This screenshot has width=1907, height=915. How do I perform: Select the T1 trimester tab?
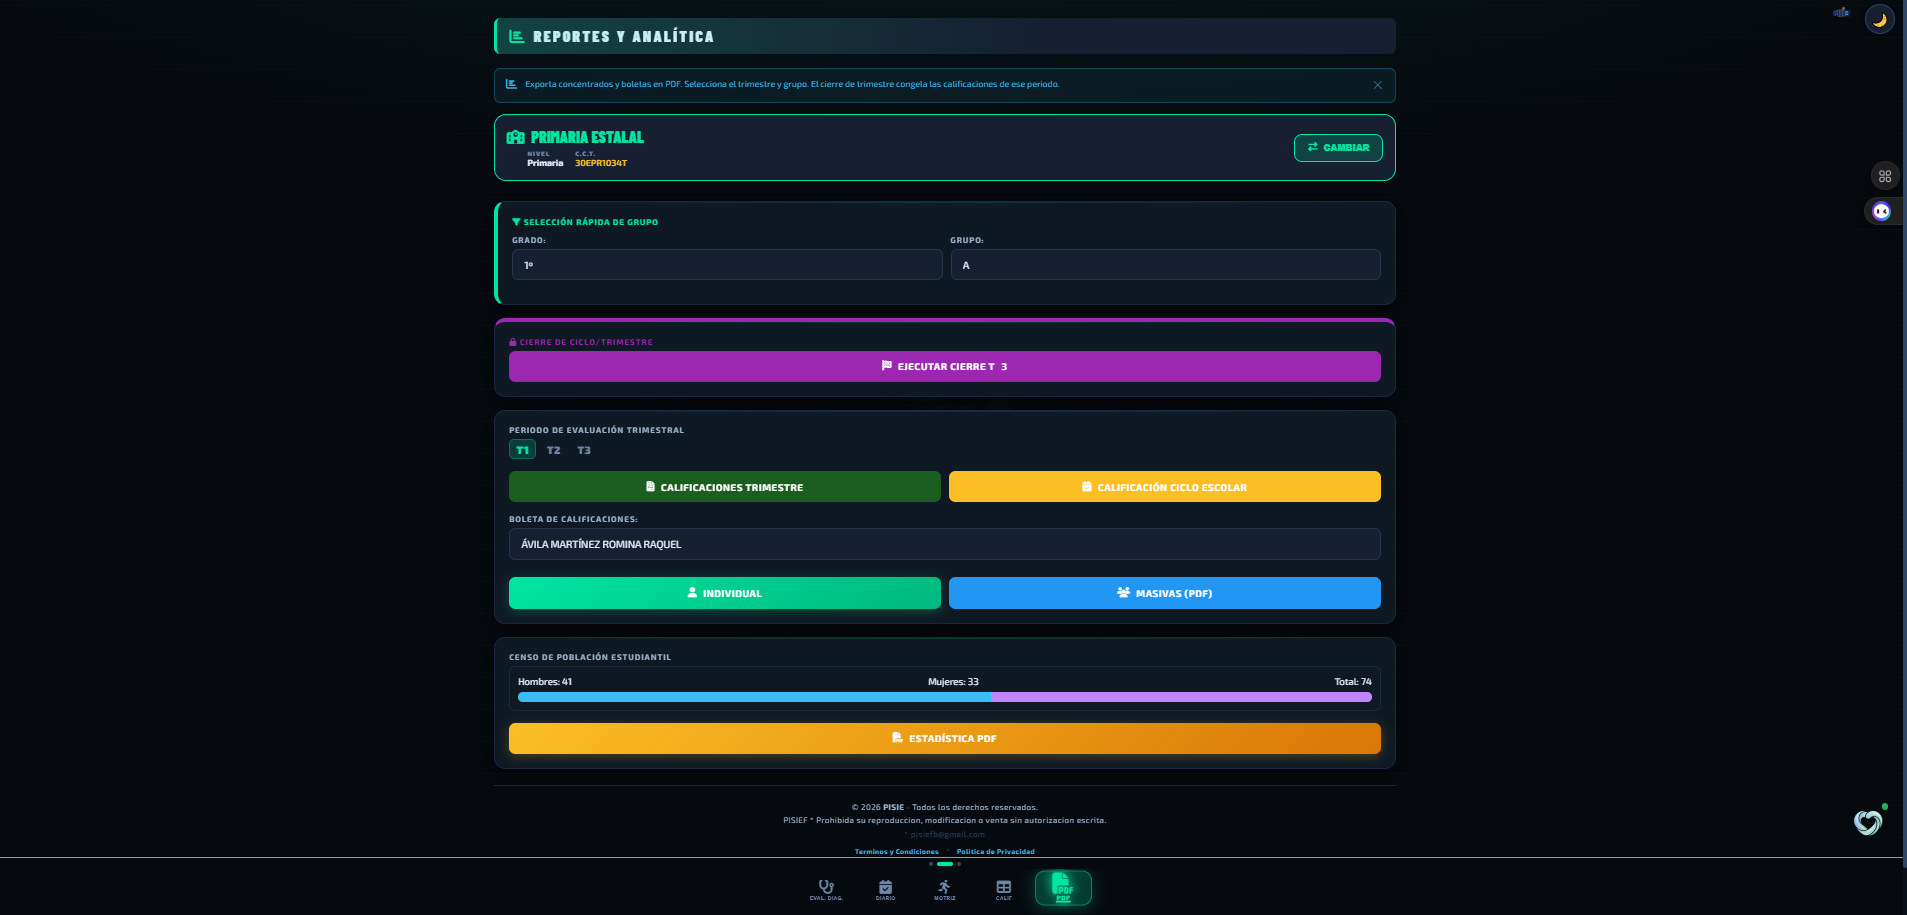(522, 450)
